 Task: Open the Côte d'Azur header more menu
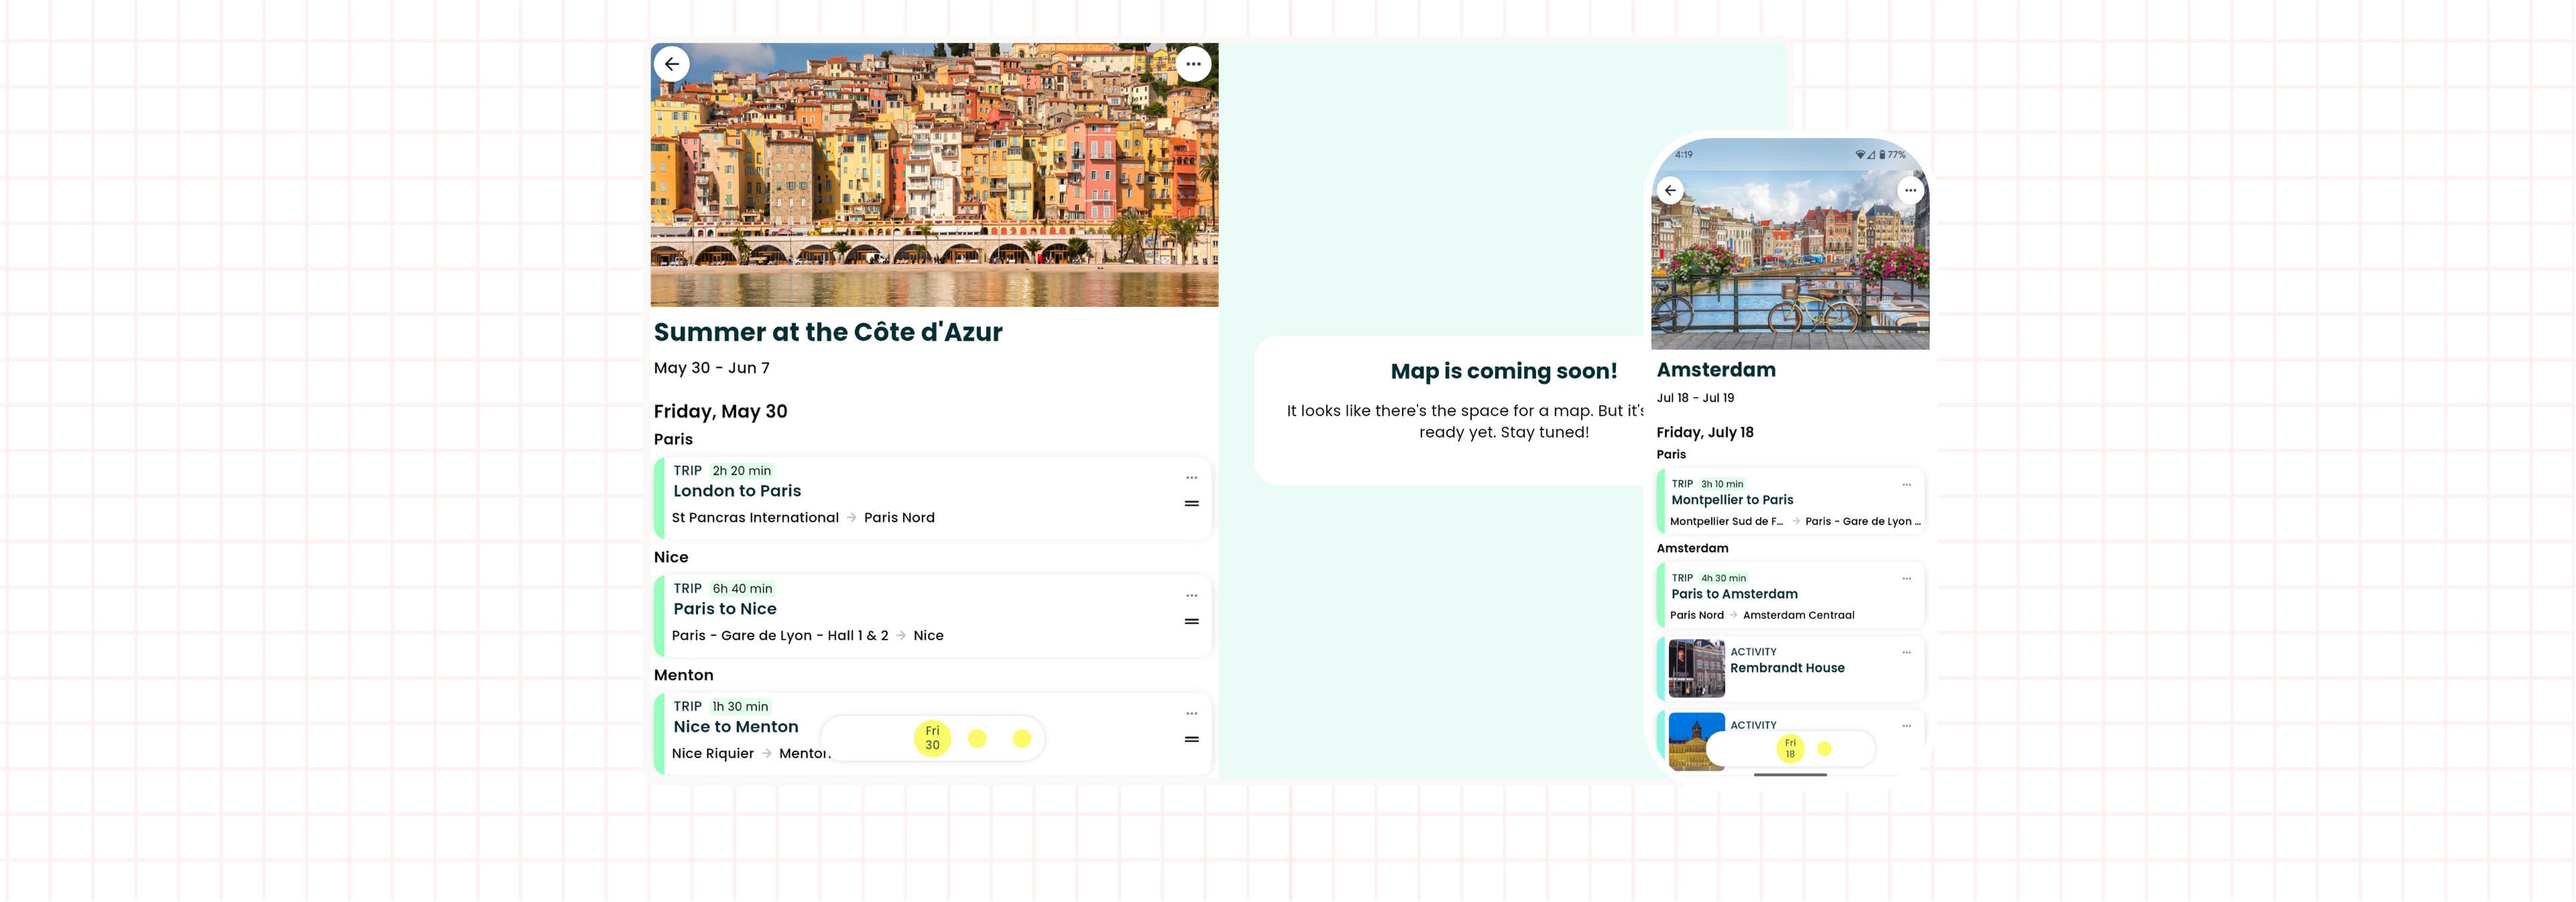[1193, 64]
